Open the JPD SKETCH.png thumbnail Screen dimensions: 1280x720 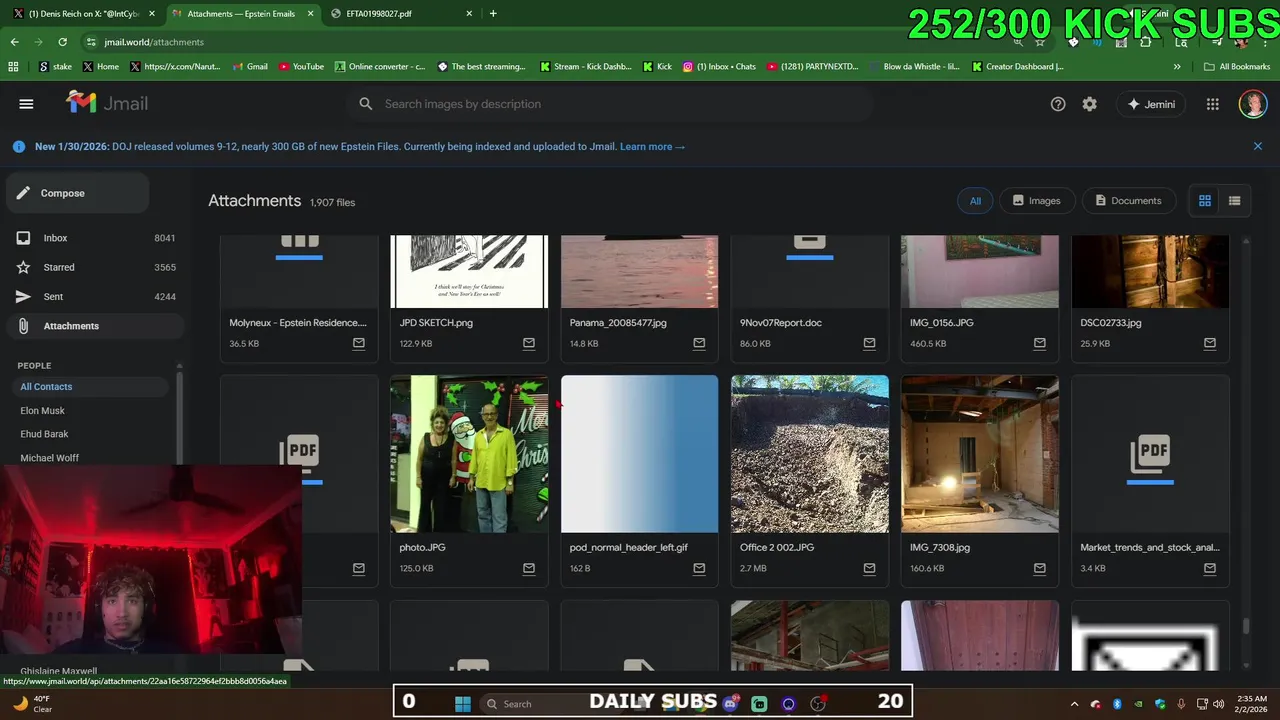click(x=469, y=272)
